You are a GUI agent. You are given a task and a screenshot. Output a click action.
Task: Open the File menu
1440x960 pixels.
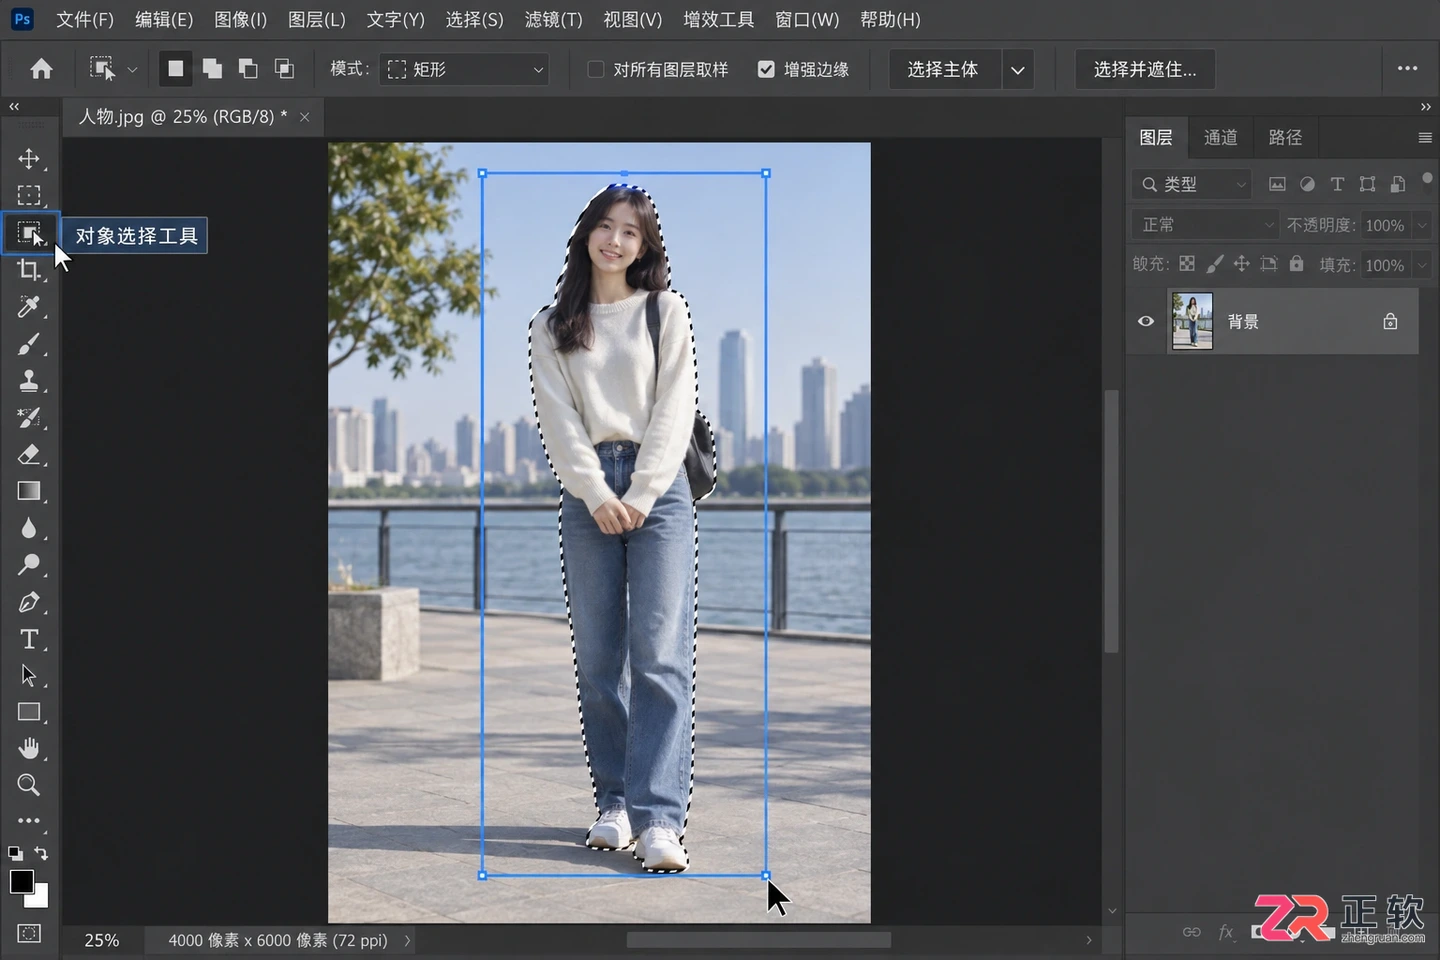coord(85,19)
